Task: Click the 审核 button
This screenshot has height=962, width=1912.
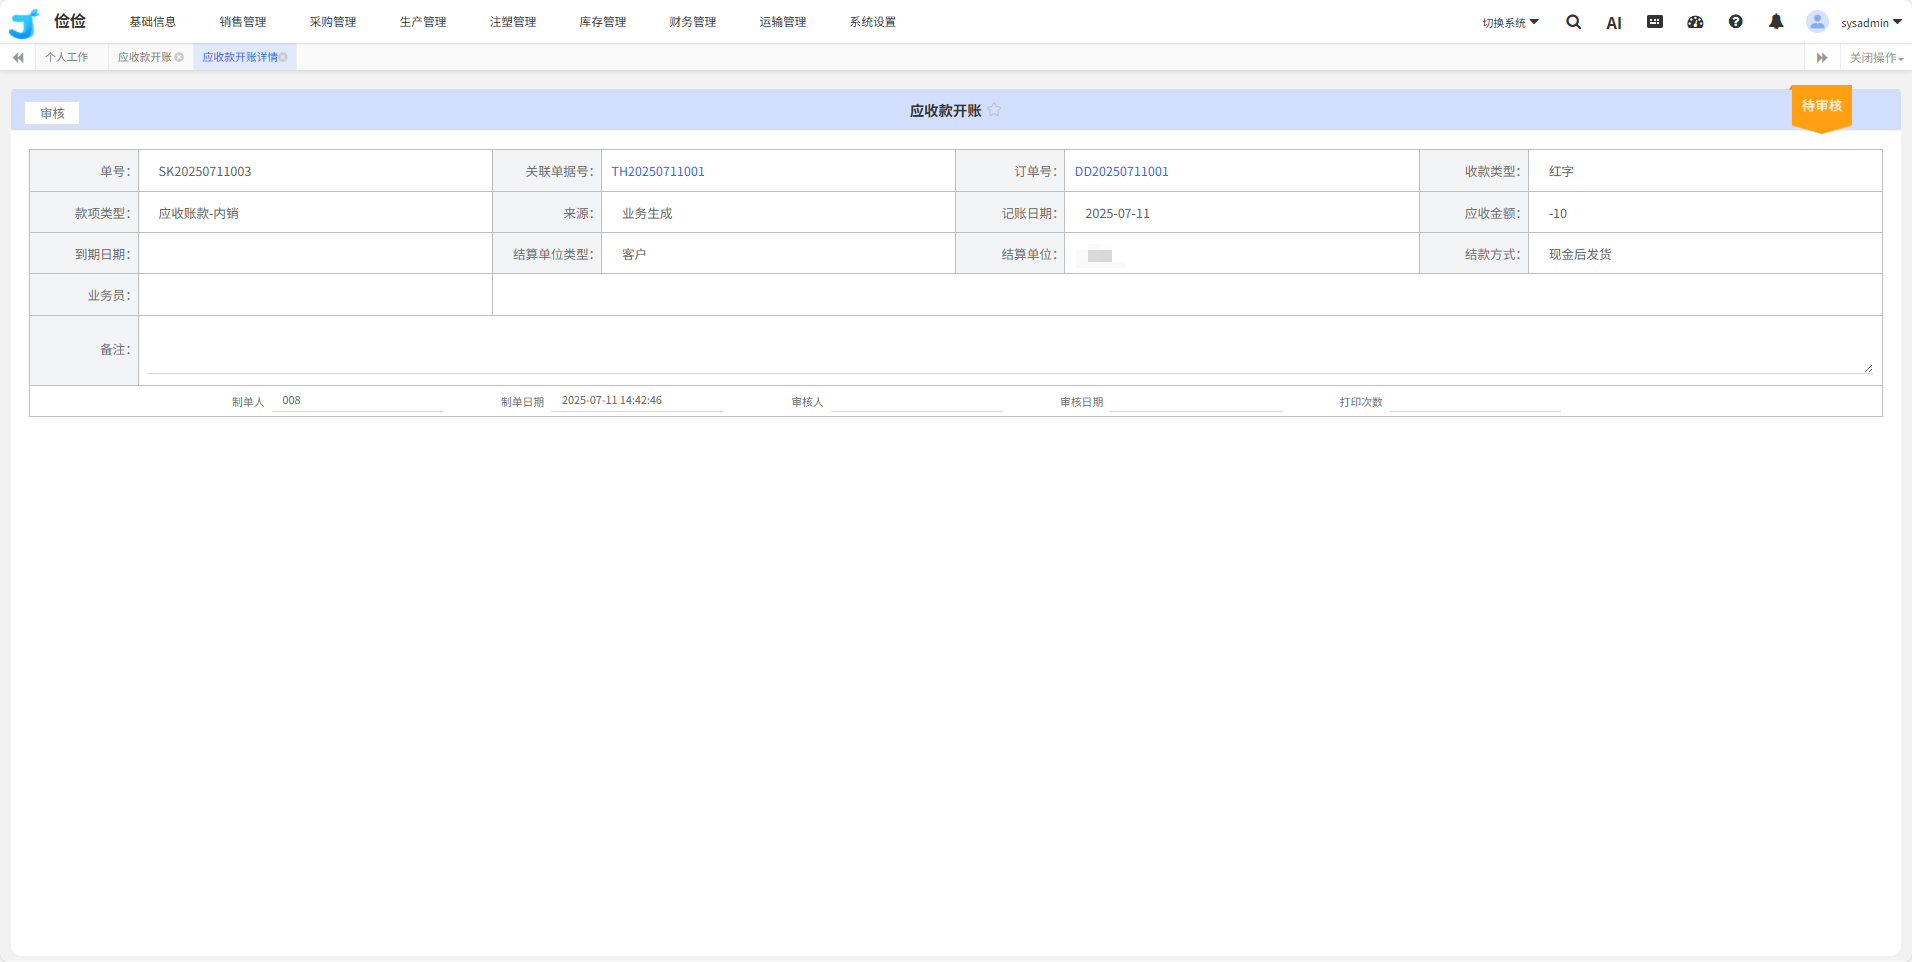Action: (52, 113)
